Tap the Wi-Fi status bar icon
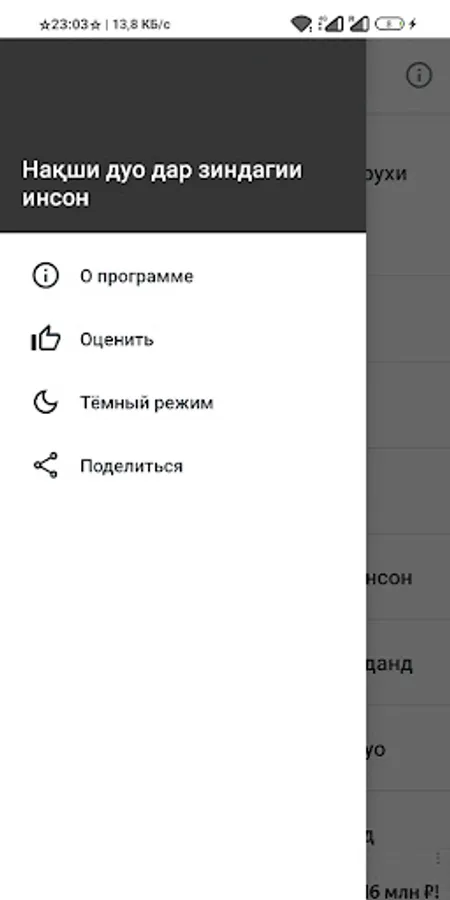The image size is (450, 900). [301, 24]
